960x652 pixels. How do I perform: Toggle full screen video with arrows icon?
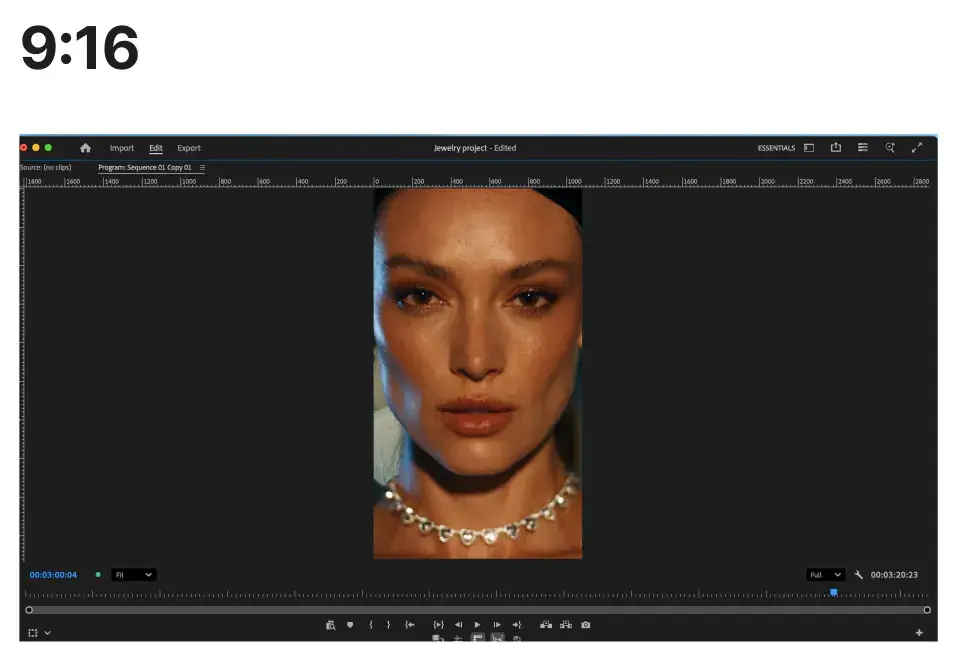[917, 148]
